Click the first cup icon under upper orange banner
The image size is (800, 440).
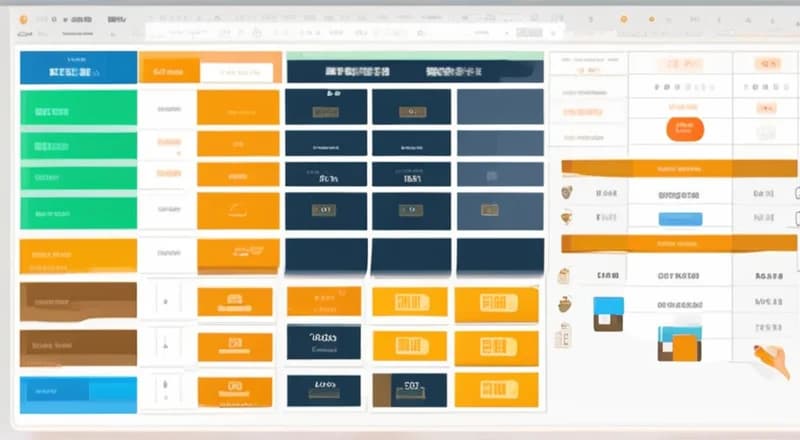567,191
